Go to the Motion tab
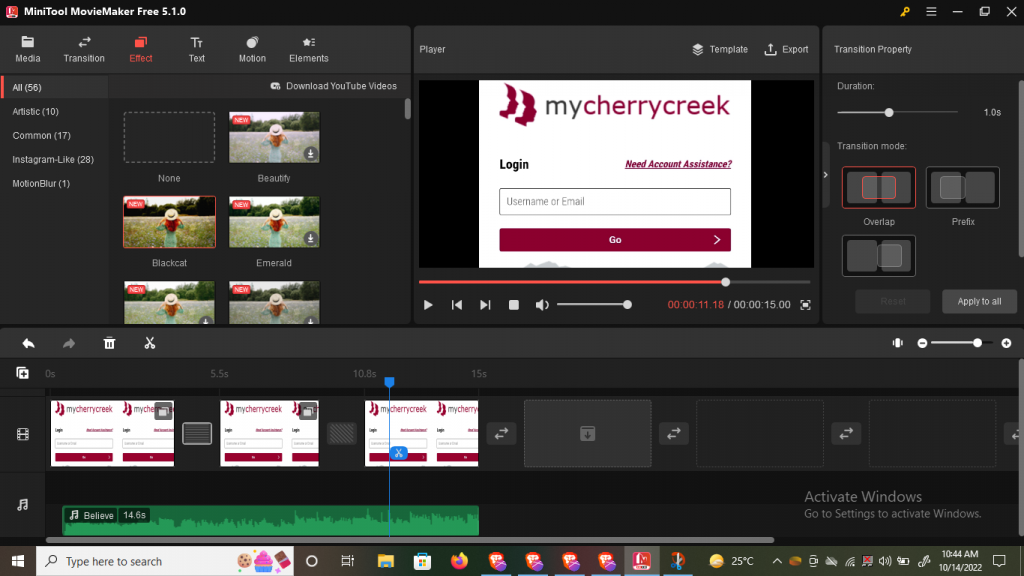1024x576 pixels. [252, 50]
